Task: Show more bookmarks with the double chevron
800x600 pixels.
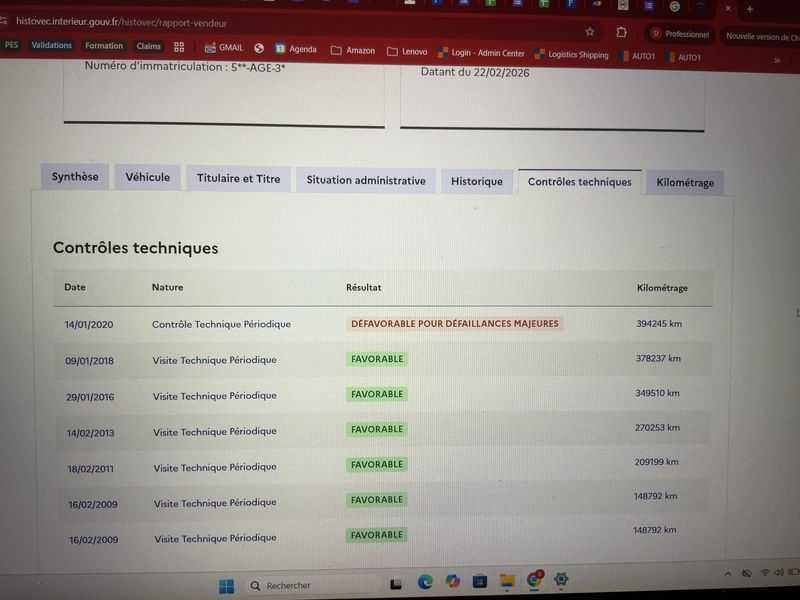Action: point(777,60)
